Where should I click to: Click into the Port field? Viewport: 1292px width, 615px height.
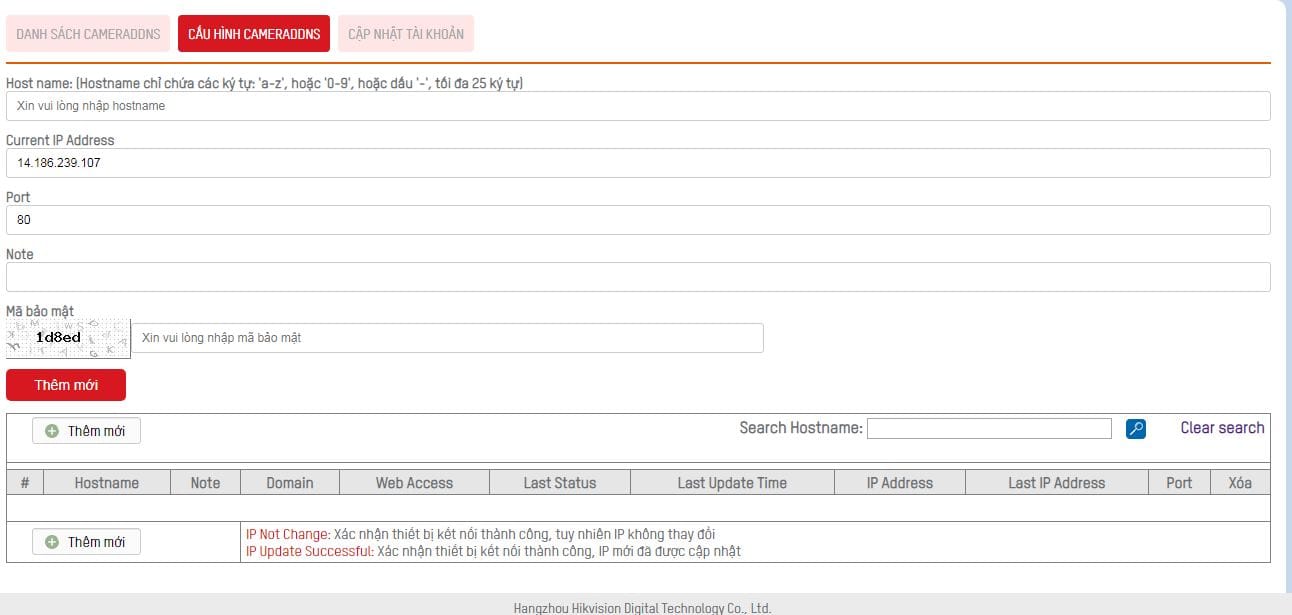point(638,220)
